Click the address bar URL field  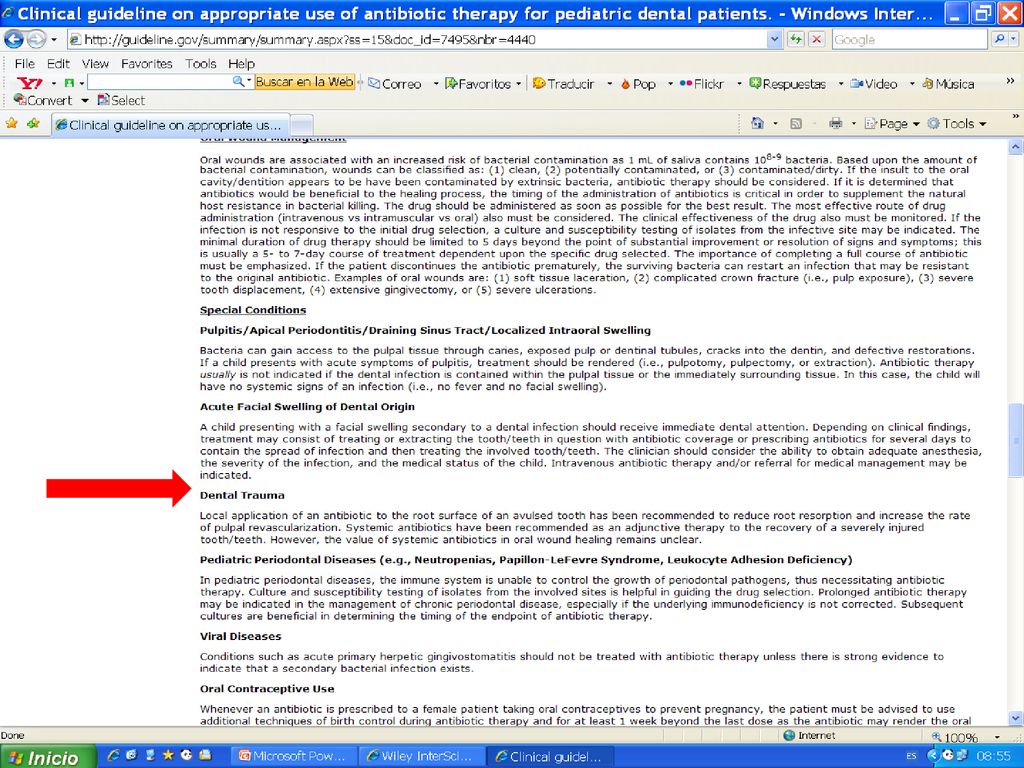point(418,40)
